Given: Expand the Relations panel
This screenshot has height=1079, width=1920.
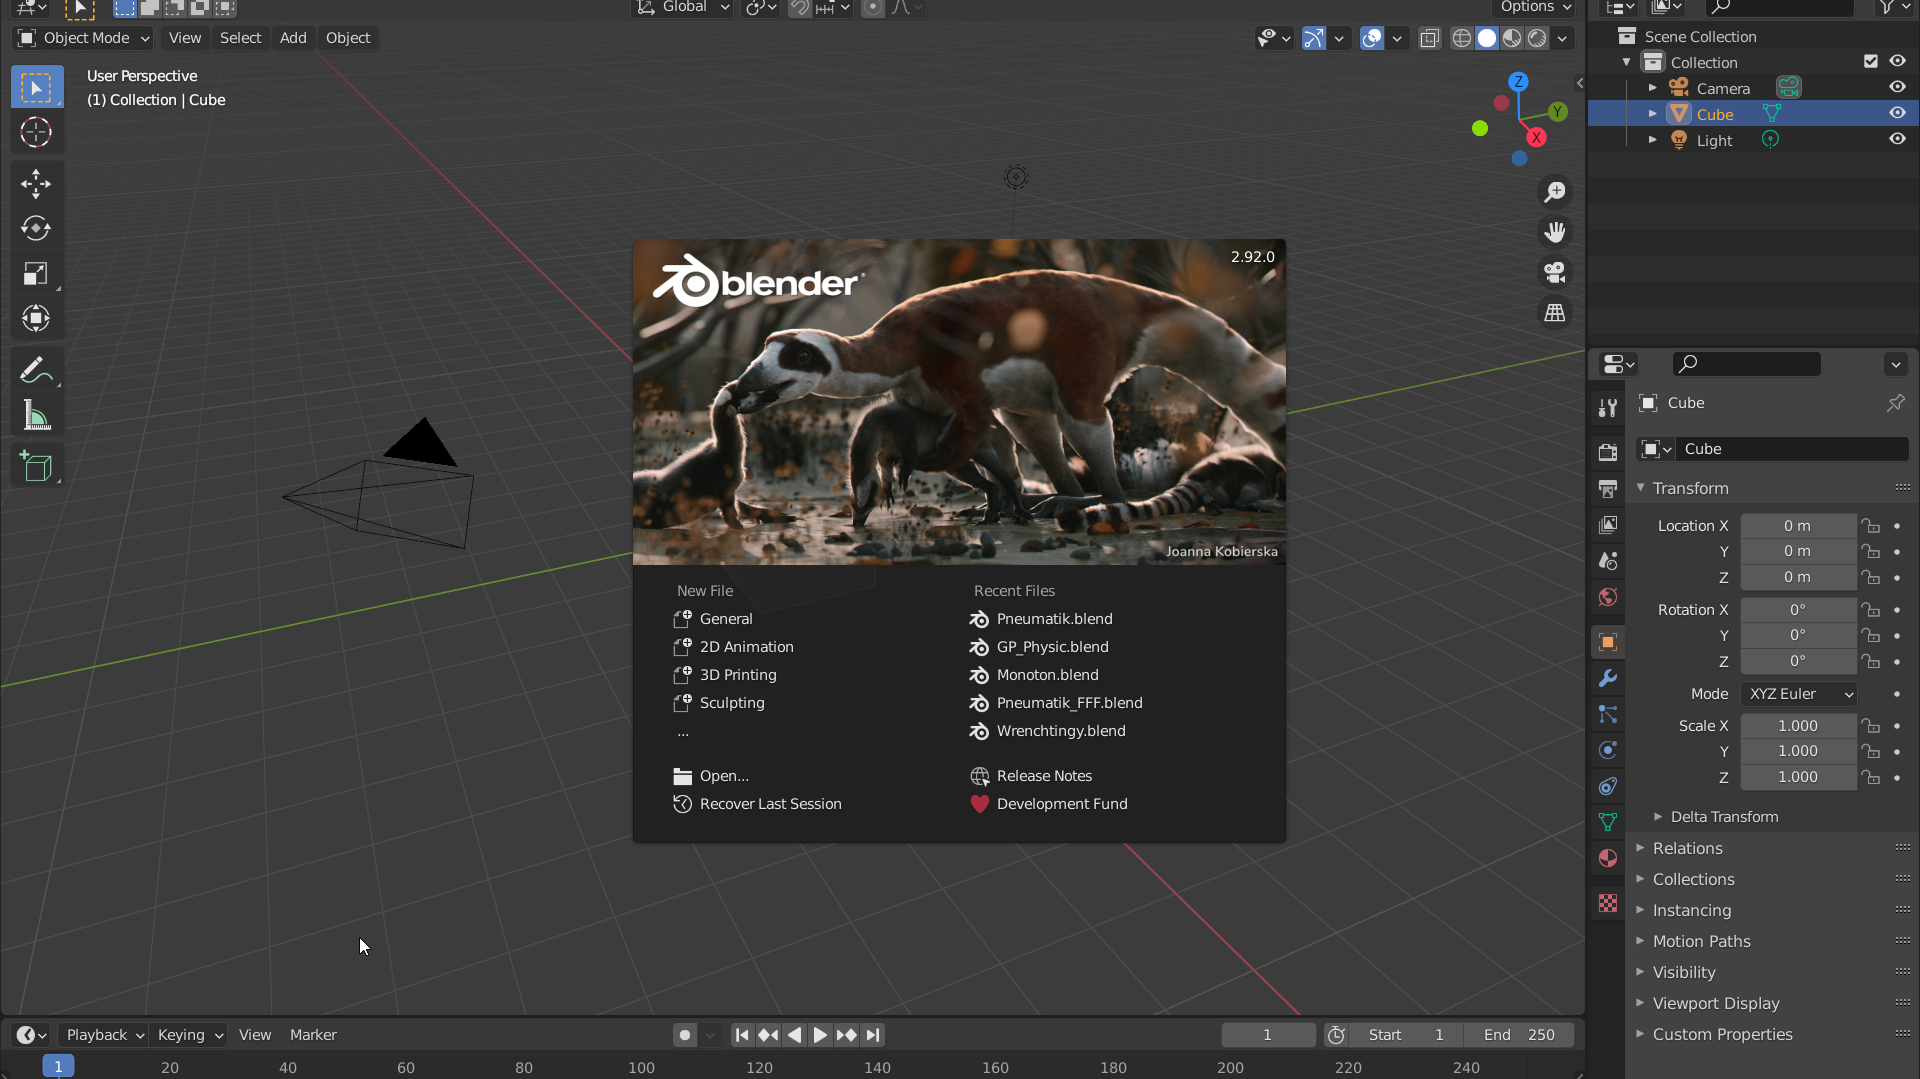Looking at the screenshot, I should click(x=1687, y=848).
